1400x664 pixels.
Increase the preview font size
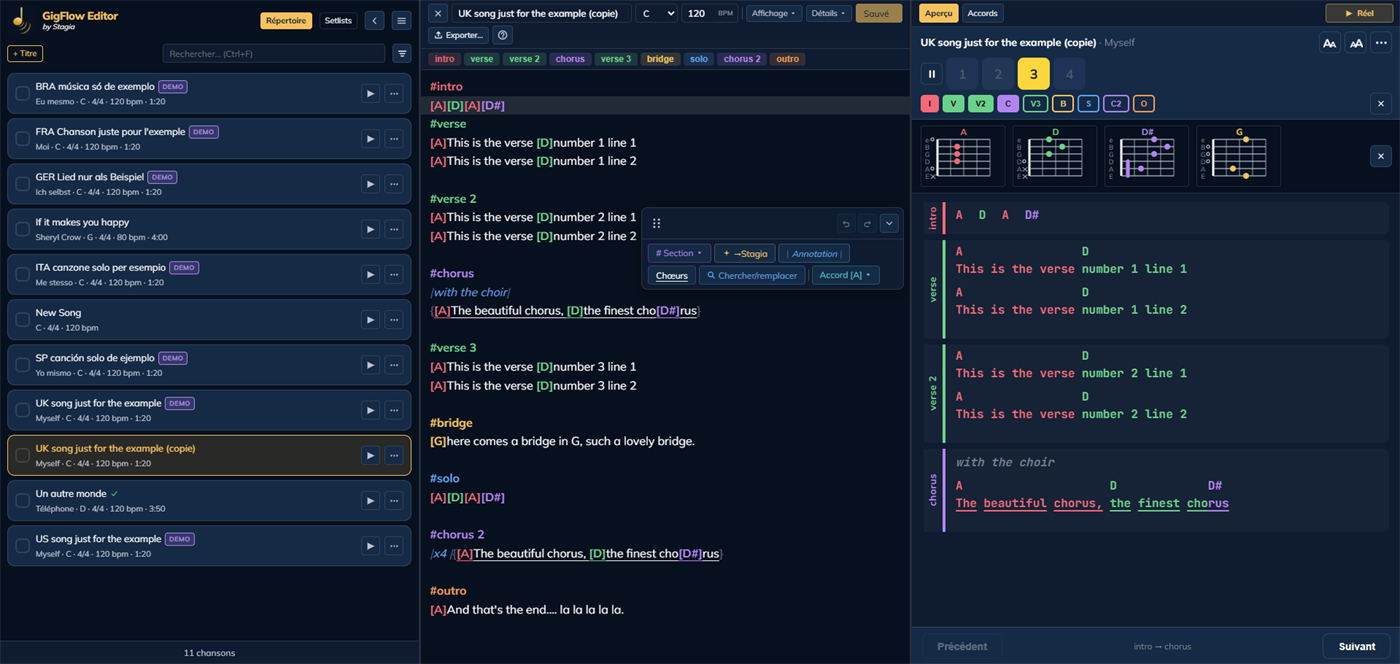[1356, 43]
